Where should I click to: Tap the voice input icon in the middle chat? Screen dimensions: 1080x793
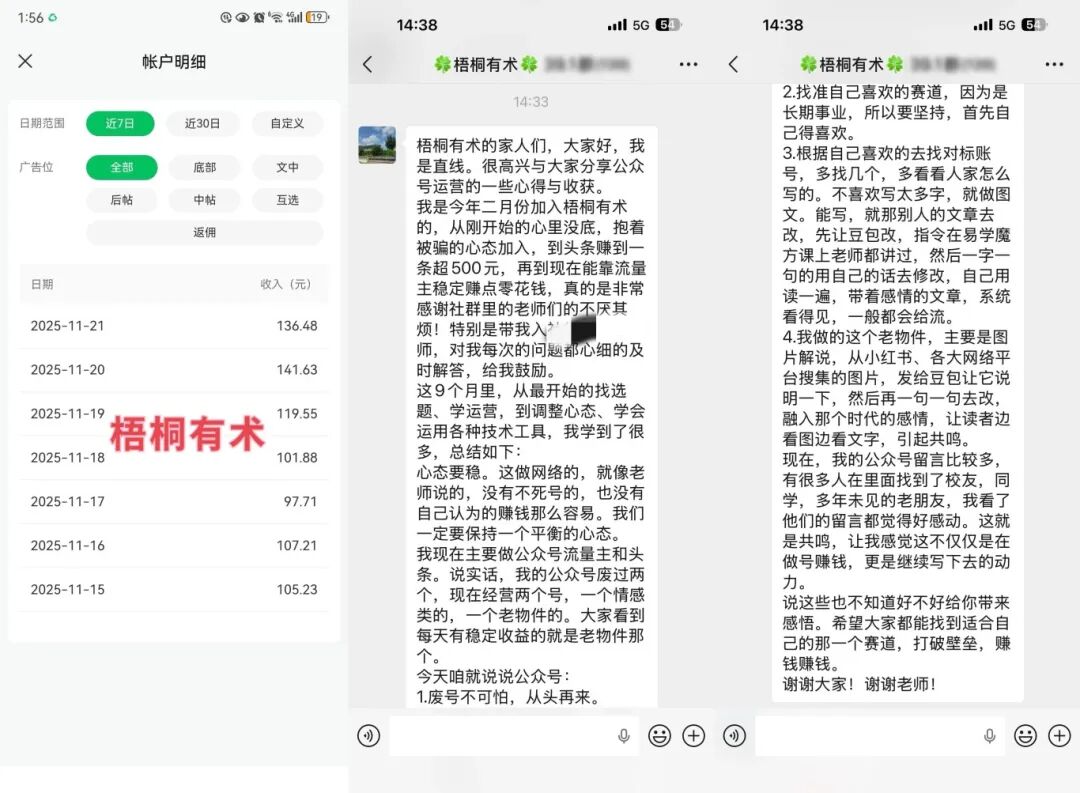(369, 736)
